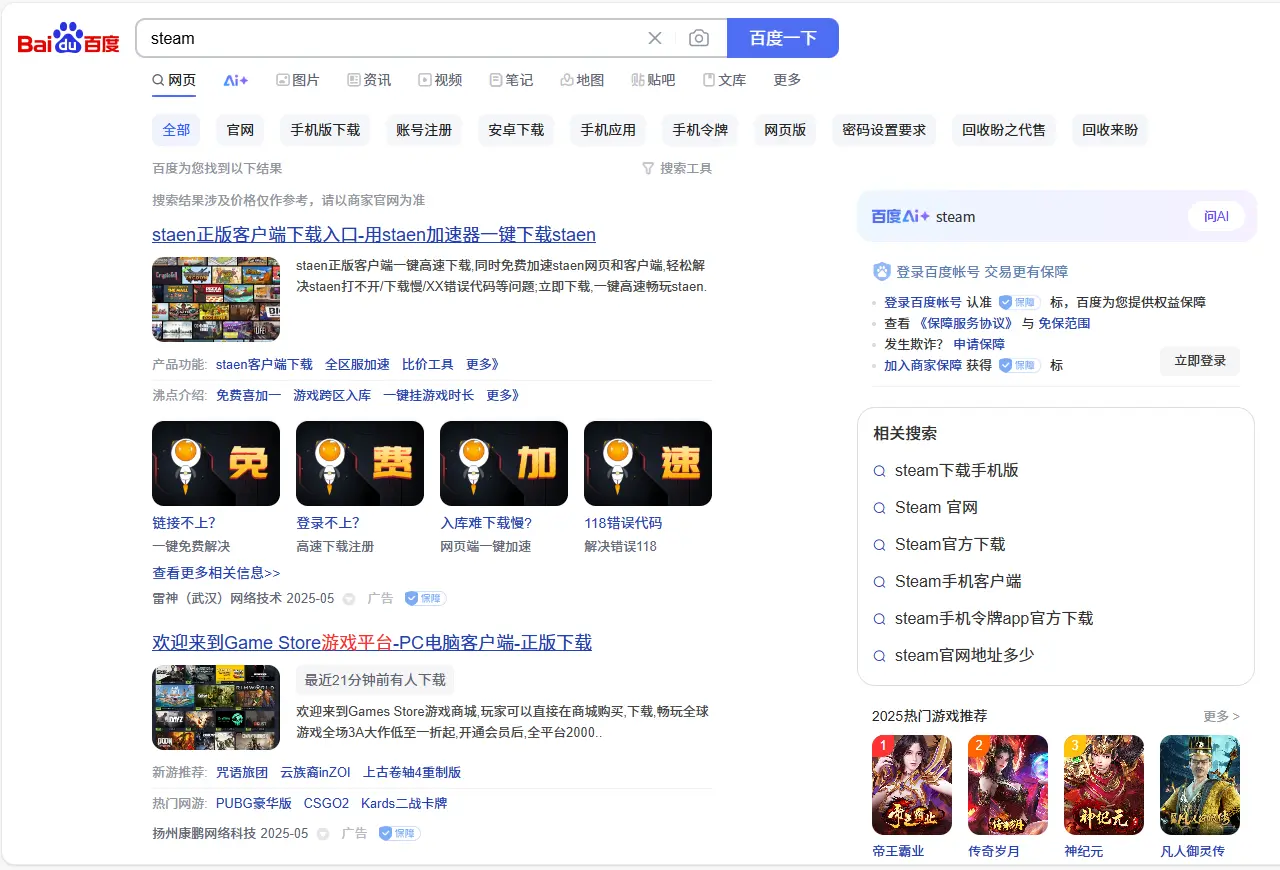Open 查看更多相关信息>> link
The image size is (1280, 870).
click(216, 573)
